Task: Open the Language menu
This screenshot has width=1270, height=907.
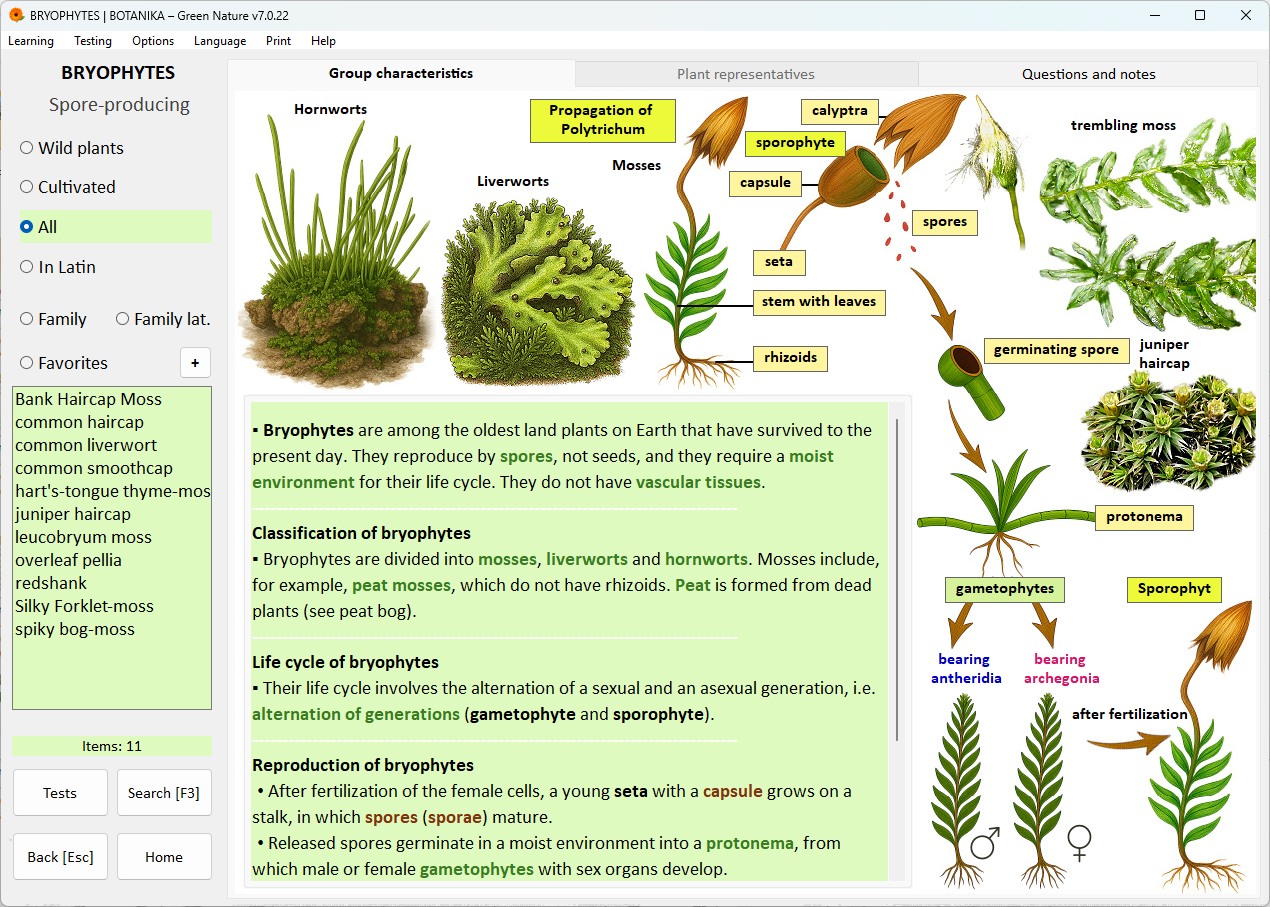Action: pos(220,41)
